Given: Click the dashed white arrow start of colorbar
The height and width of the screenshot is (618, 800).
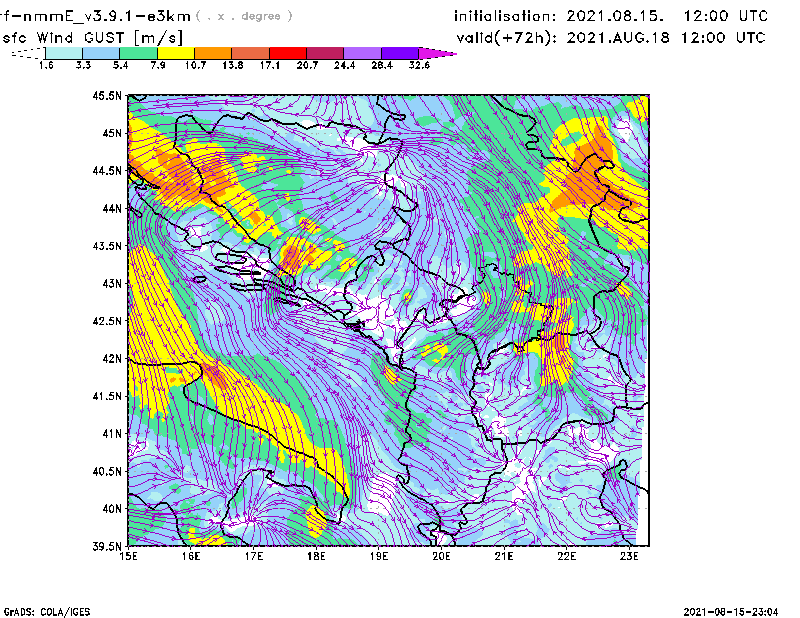Looking at the screenshot, I should [x=28, y=53].
